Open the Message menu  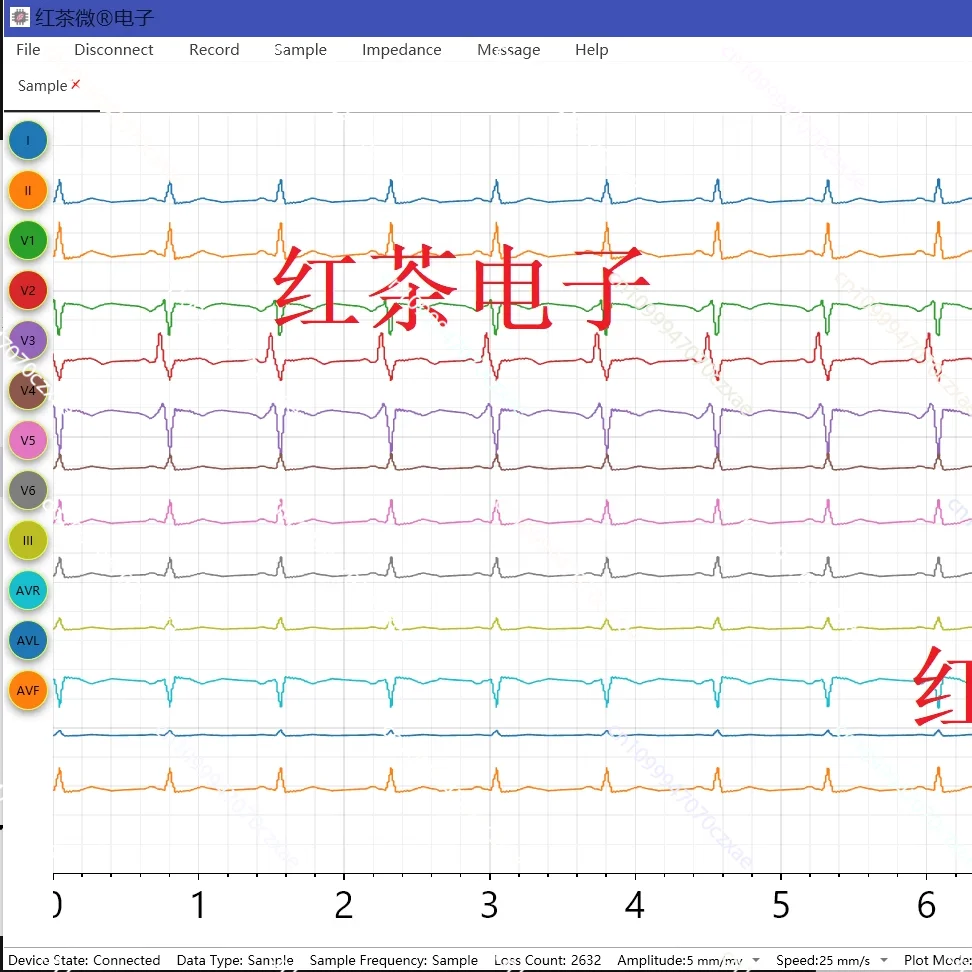[508, 50]
